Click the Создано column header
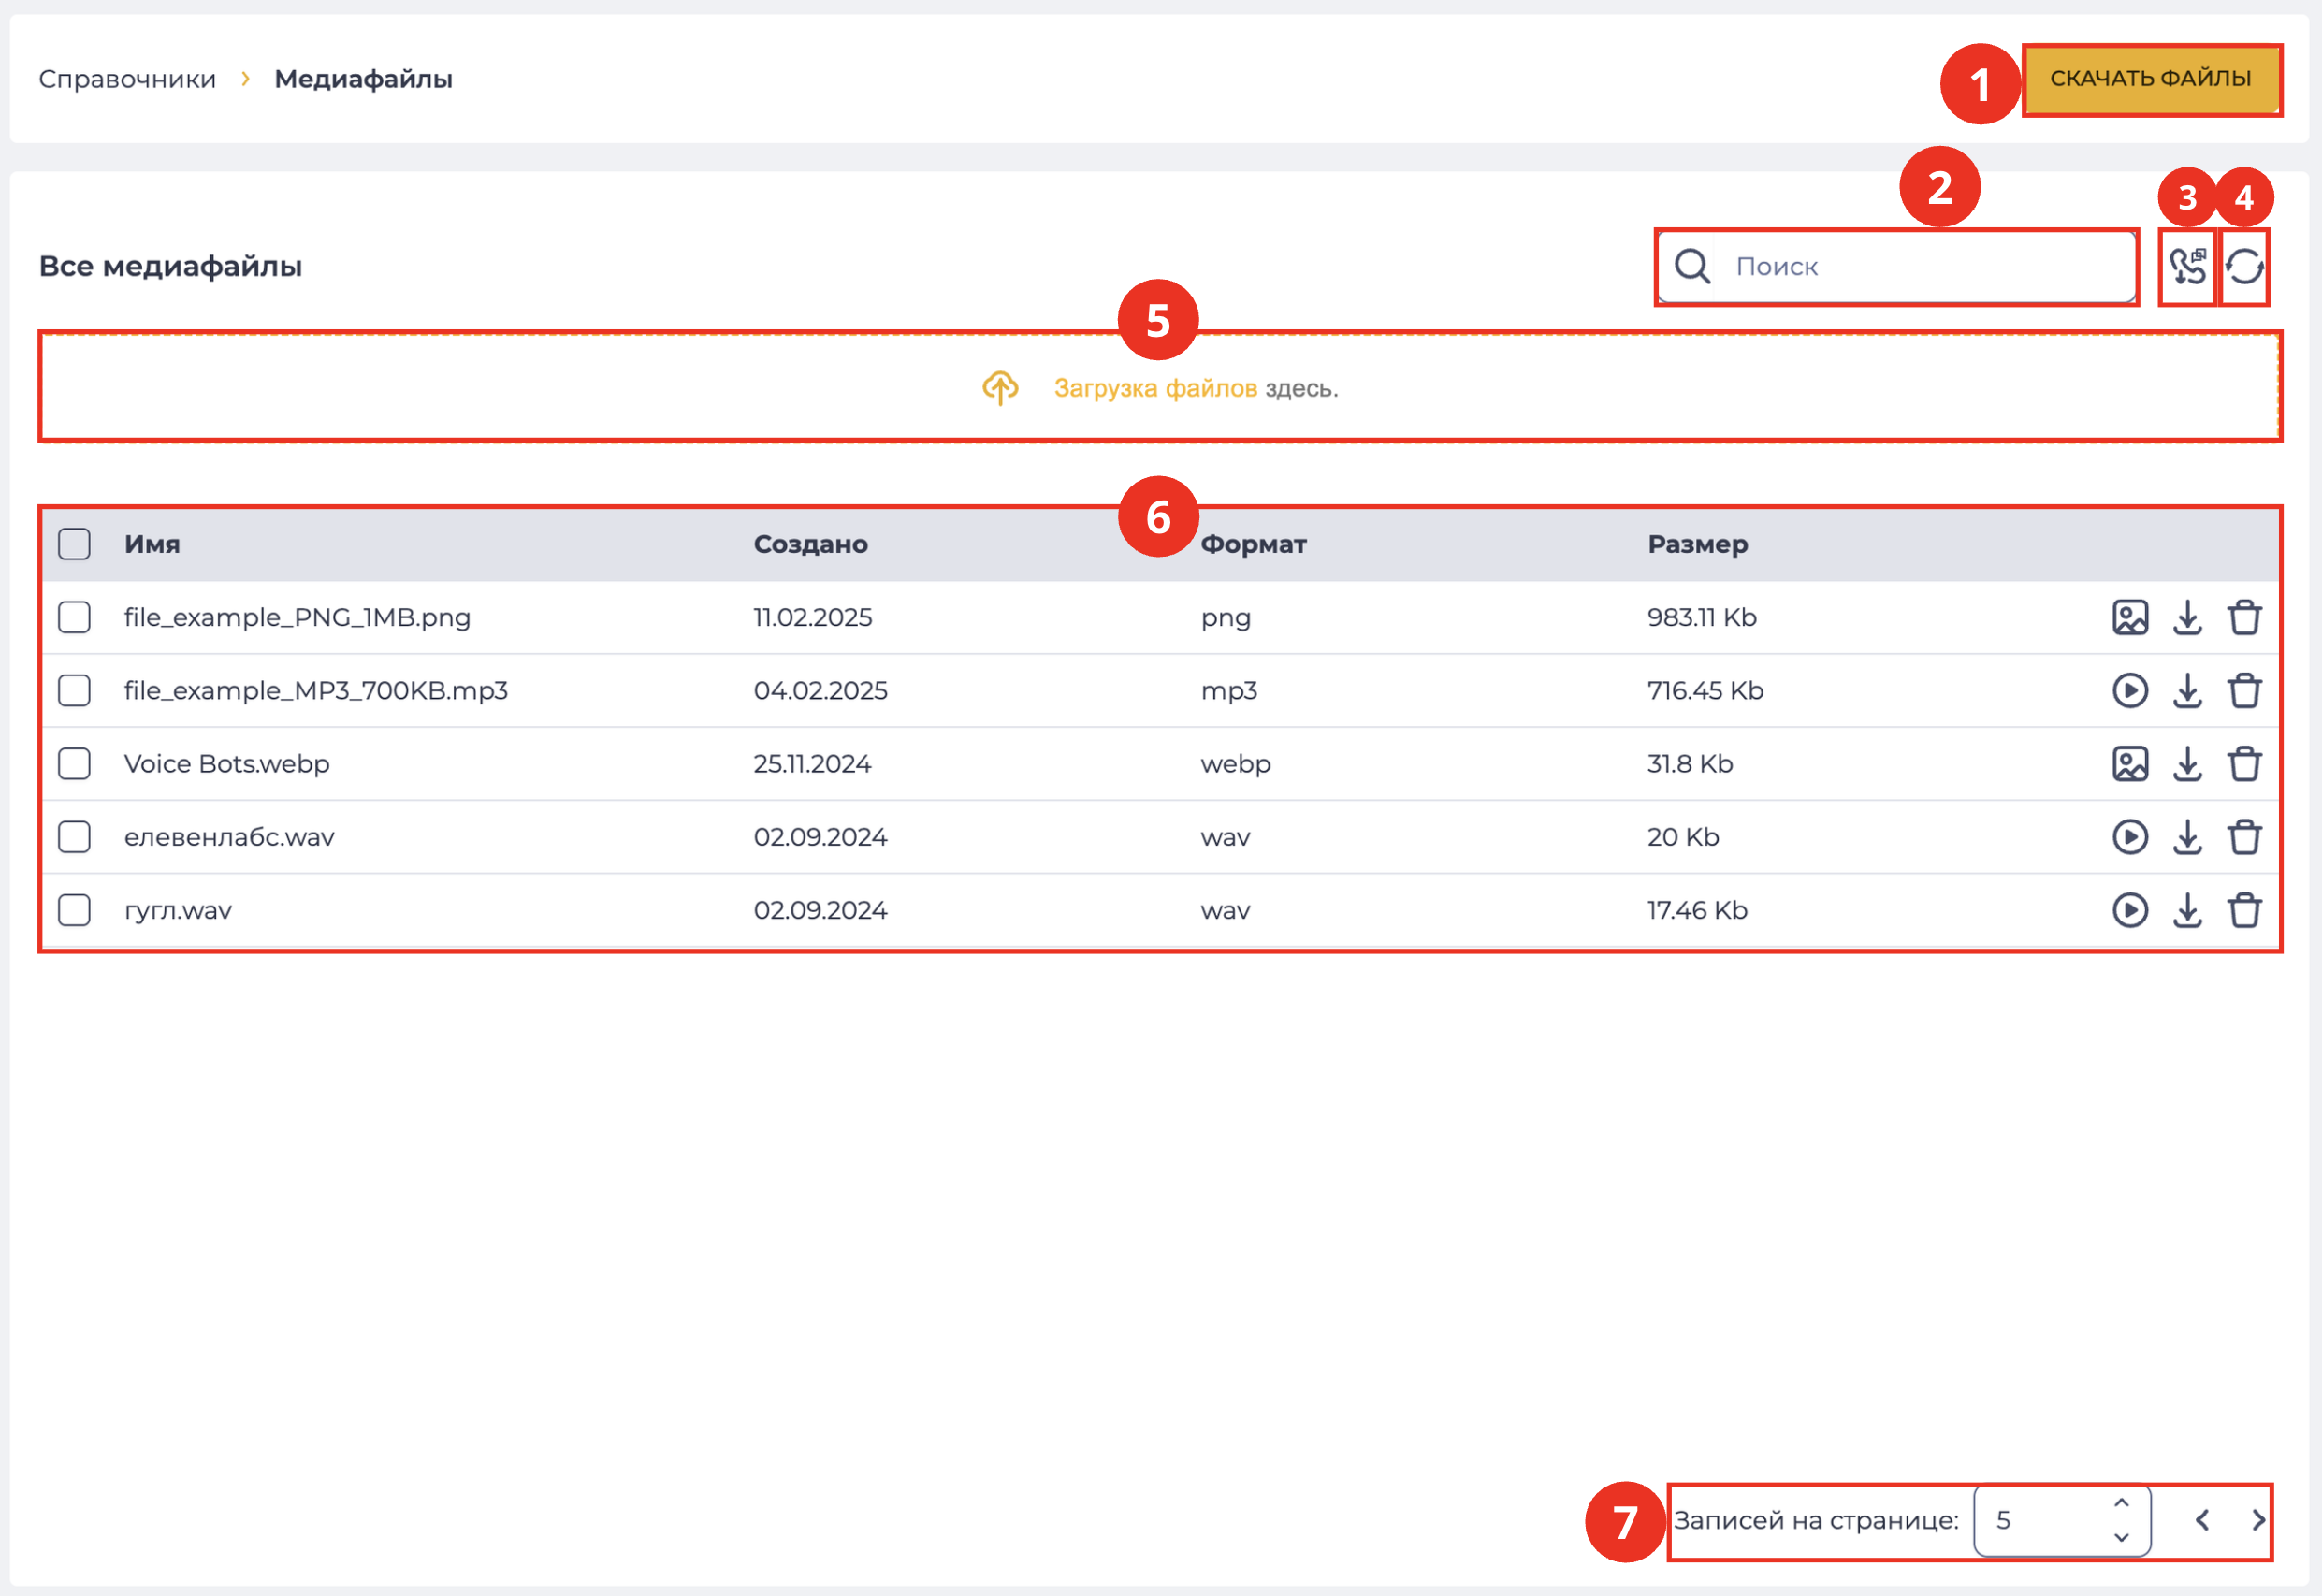This screenshot has width=2322, height=1596. coord(810,544)
